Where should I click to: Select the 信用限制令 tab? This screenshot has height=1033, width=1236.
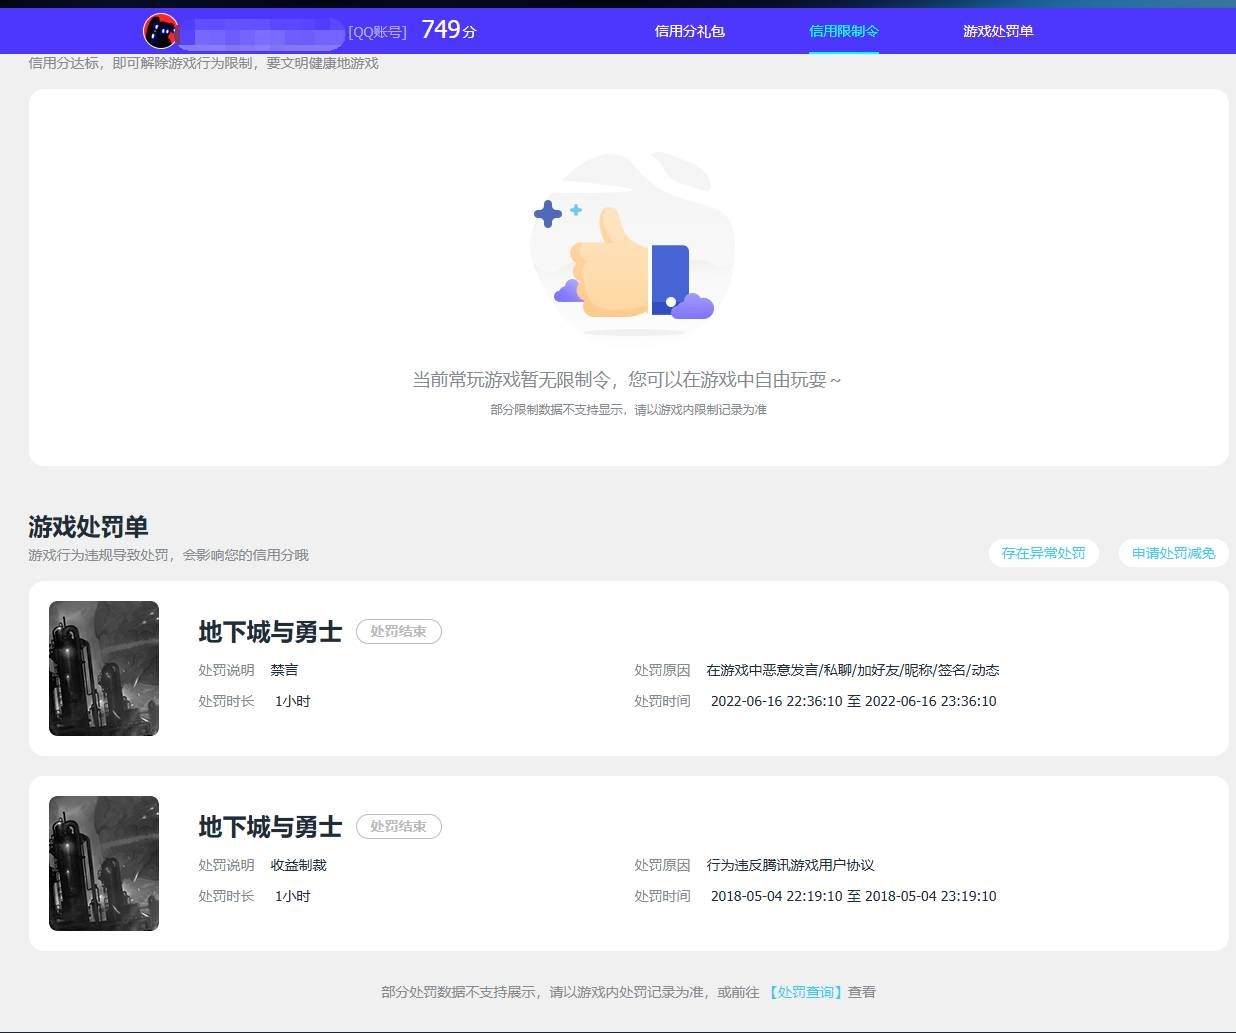pyautogui.click(x=843, y=31)
